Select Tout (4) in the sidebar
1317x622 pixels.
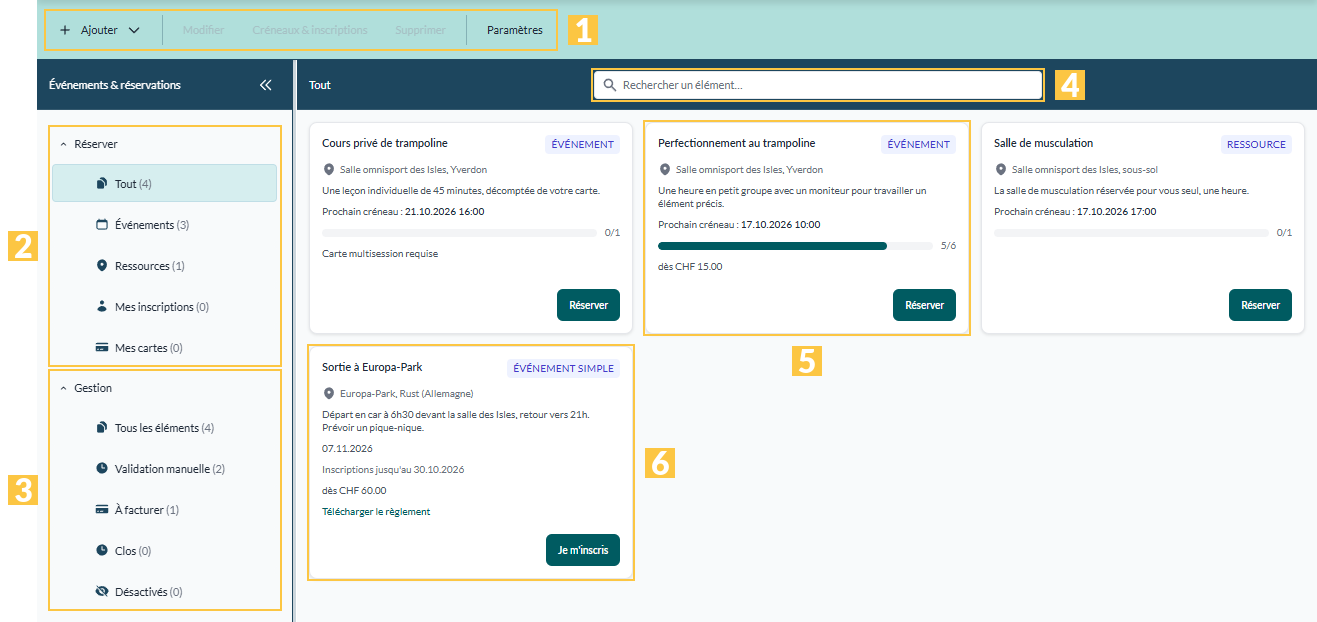pyautogui.click(x=165, y=183)
